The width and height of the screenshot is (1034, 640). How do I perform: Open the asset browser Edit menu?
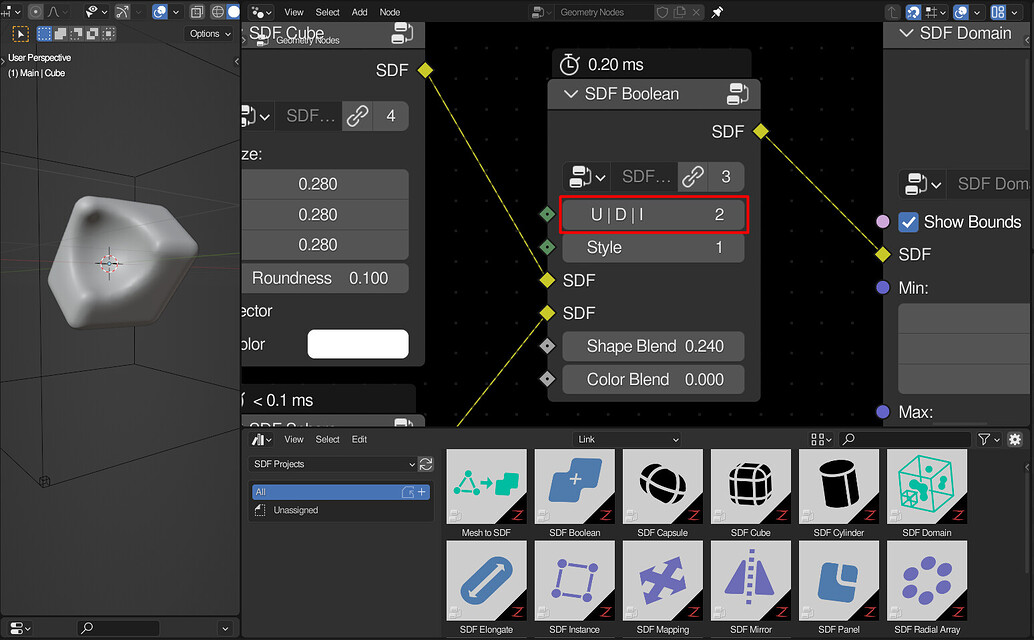coord(359,440)
